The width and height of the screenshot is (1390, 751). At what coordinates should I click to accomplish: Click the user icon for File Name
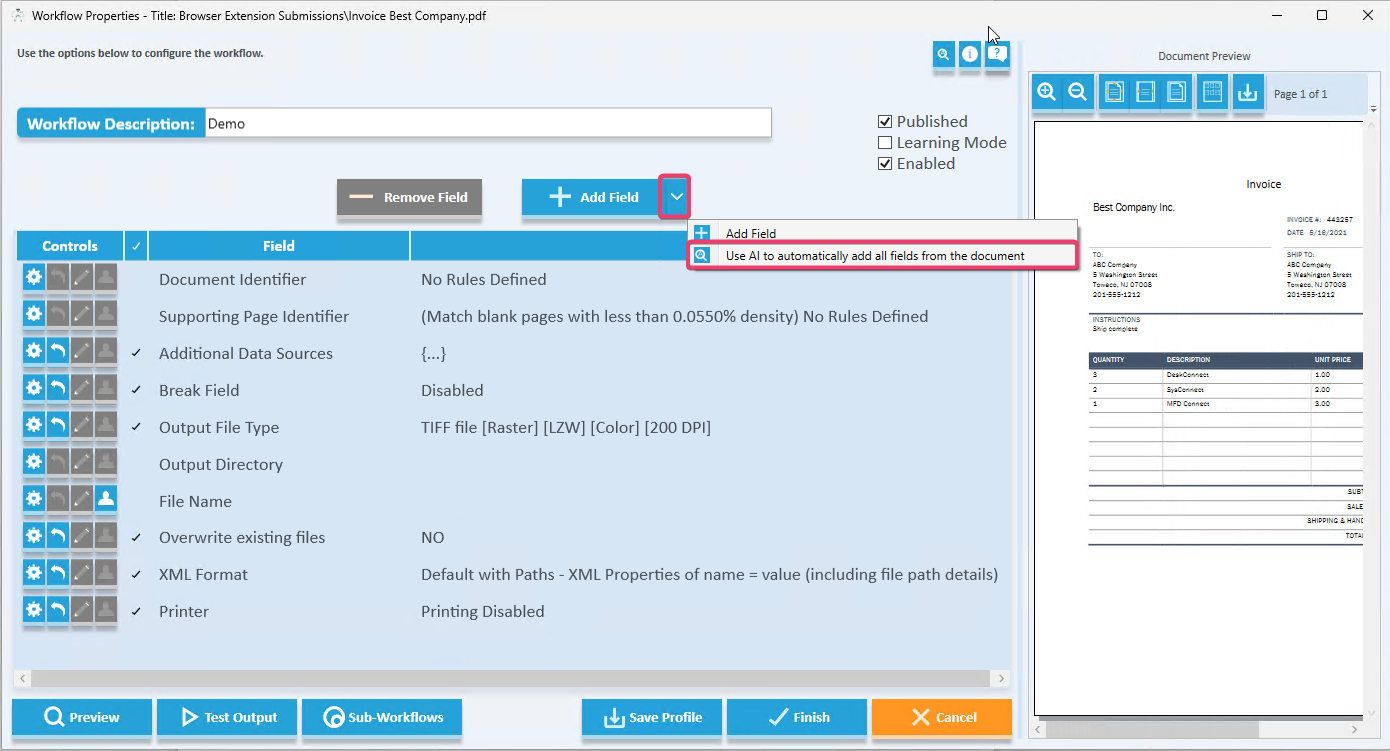point(106,499)
